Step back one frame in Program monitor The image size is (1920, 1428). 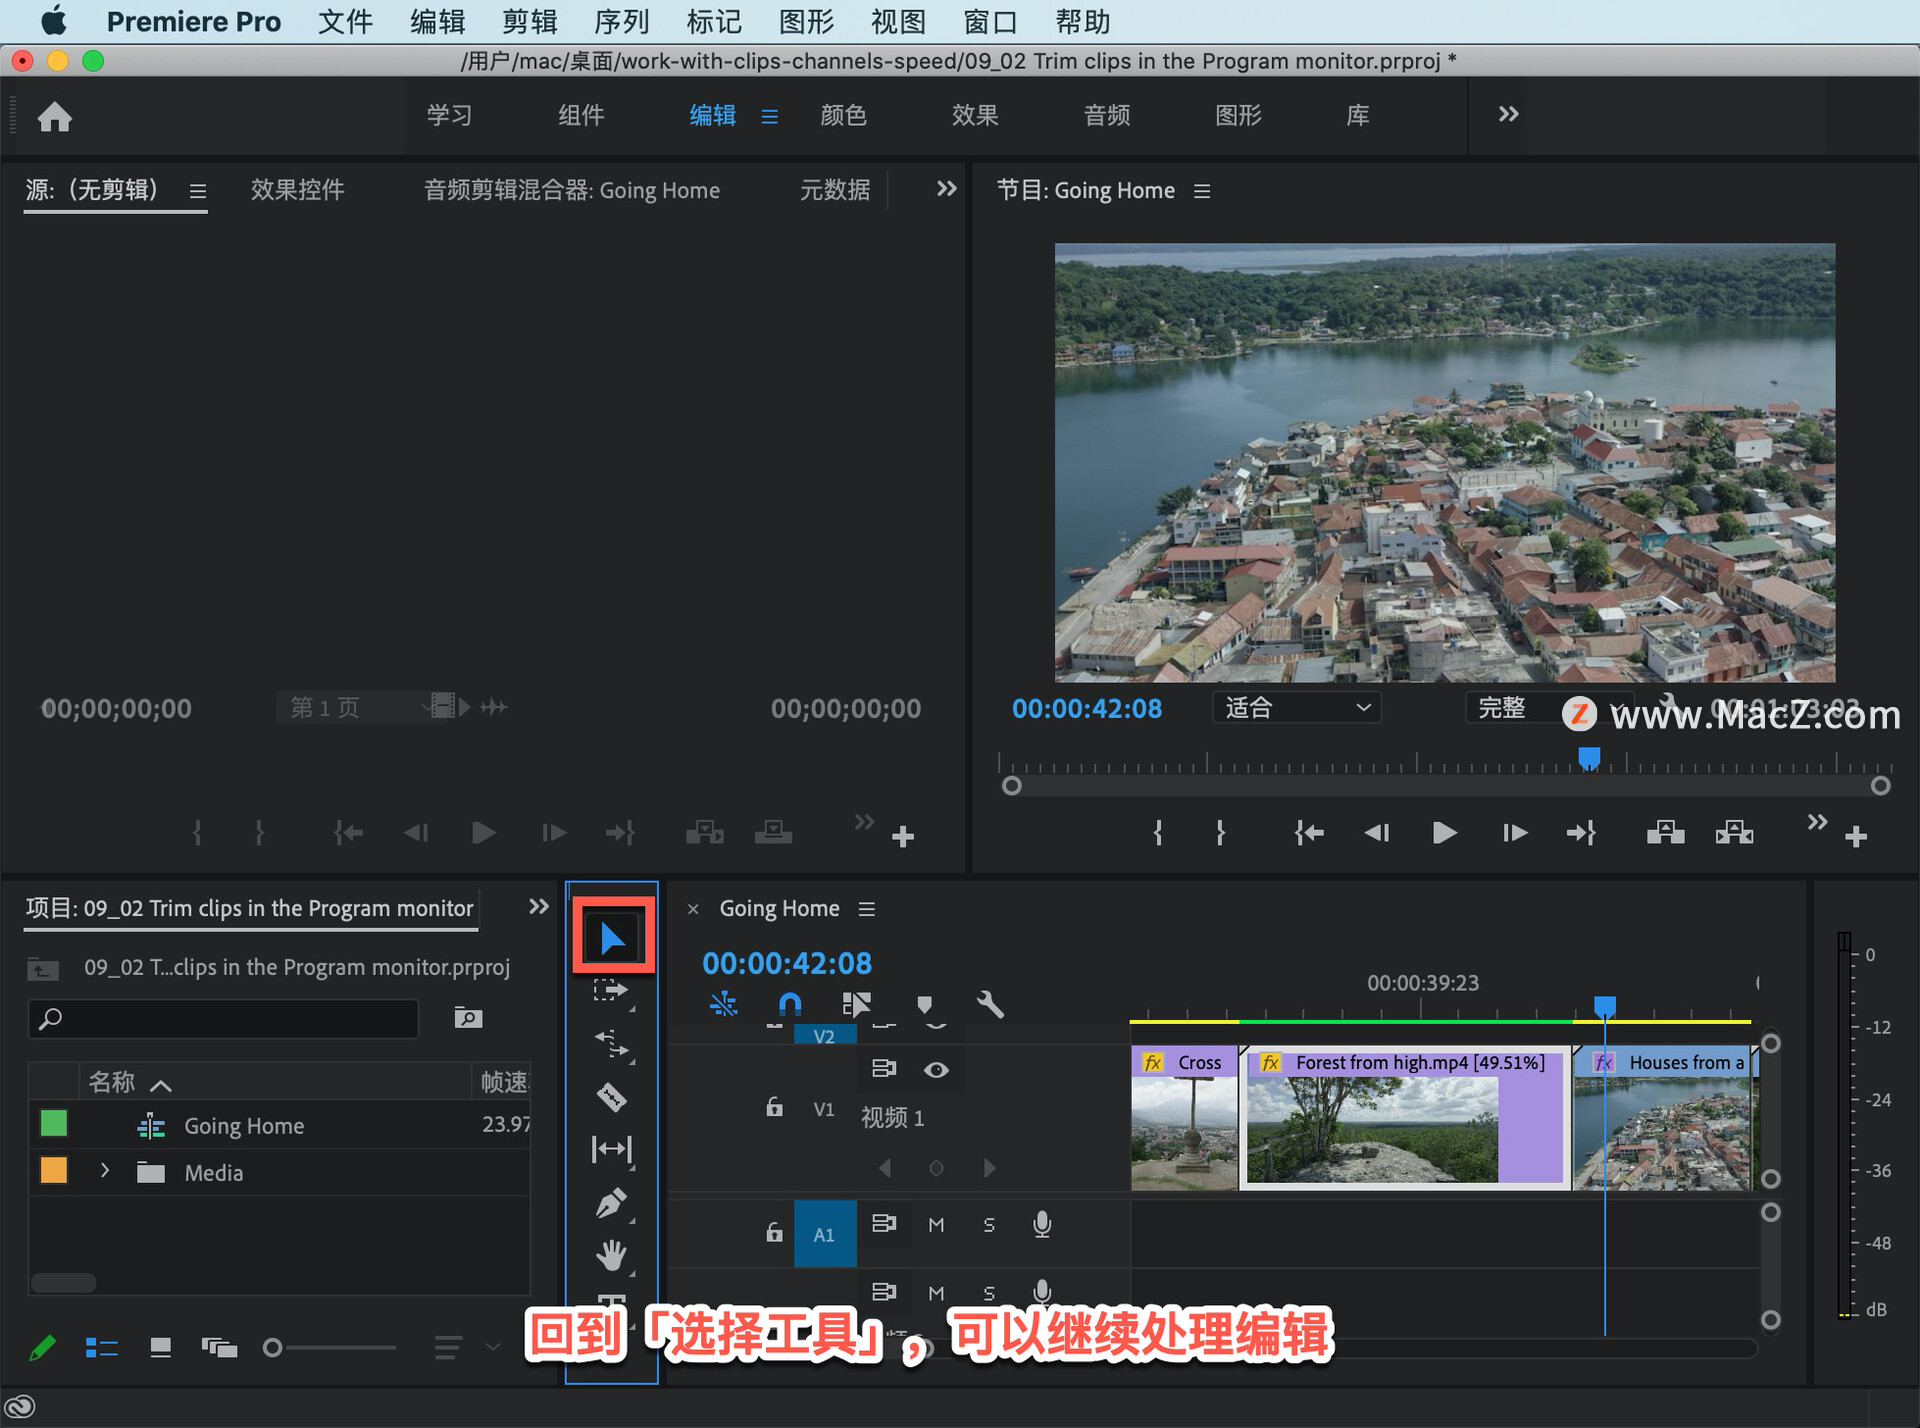[x=1377, y=832]
